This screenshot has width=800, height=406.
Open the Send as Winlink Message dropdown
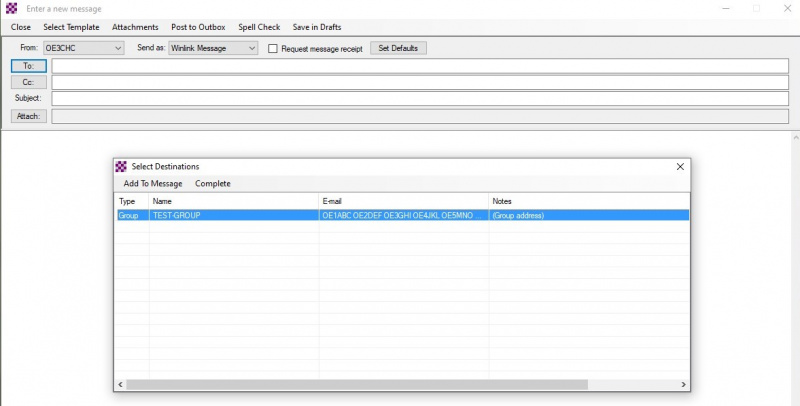pyautogui.click(x=213, y=48)
